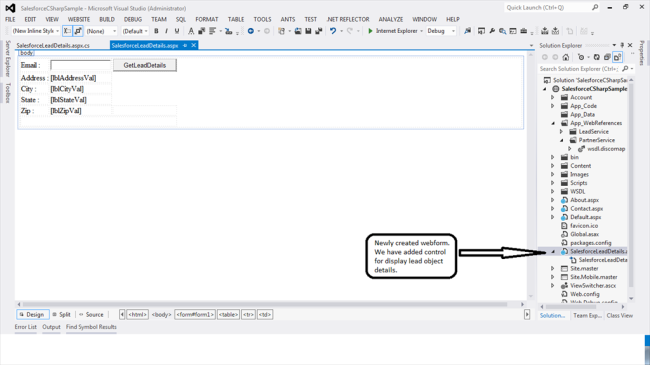The image size is (650, 365).
Task: Collapse the App_WebReferences folder
Action: click(553, 123)
